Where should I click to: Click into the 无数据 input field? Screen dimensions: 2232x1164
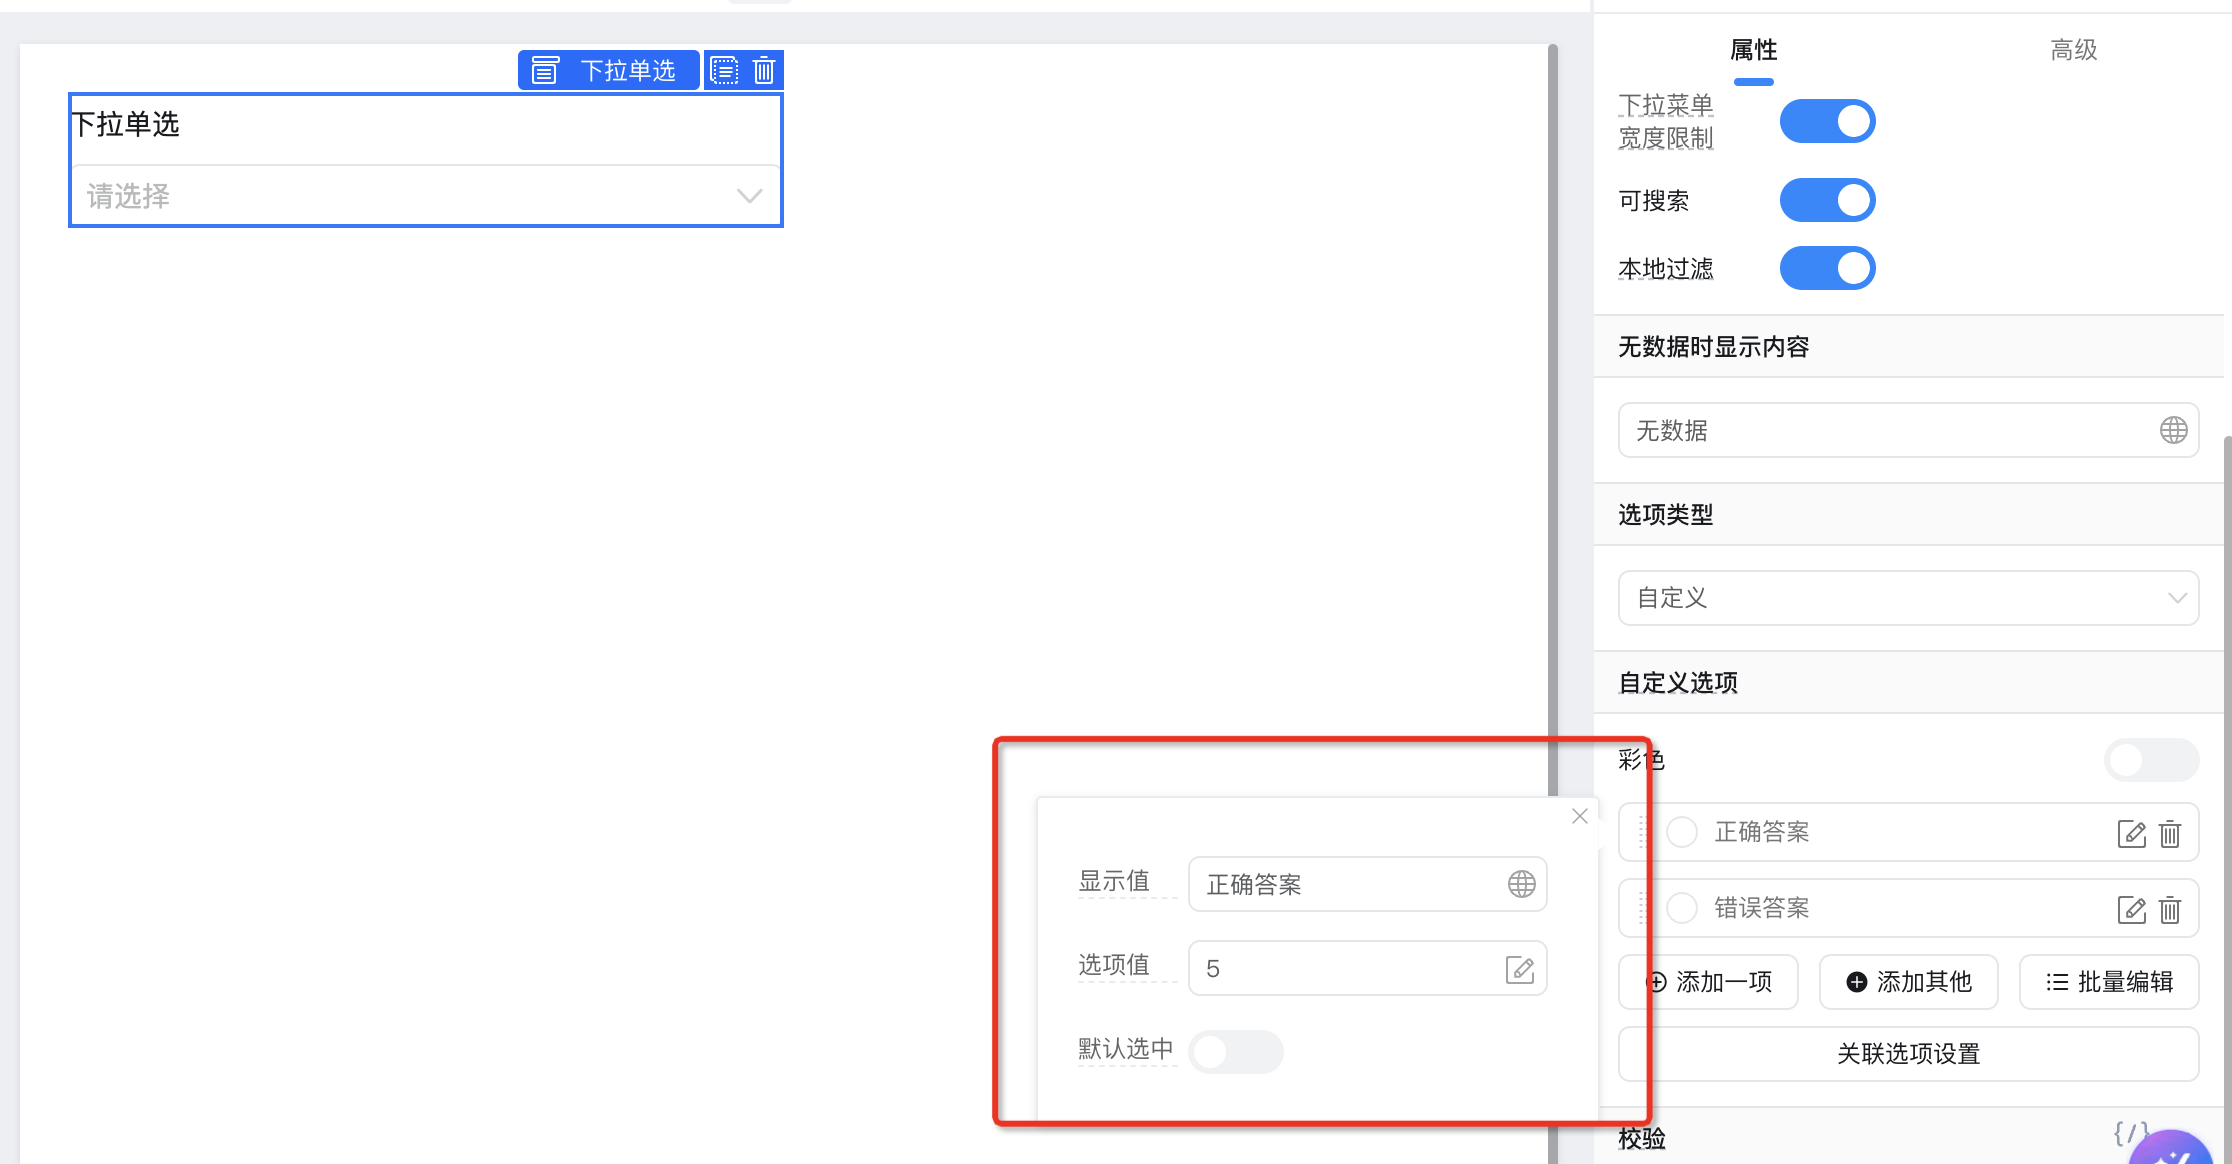pos(1908,430)
